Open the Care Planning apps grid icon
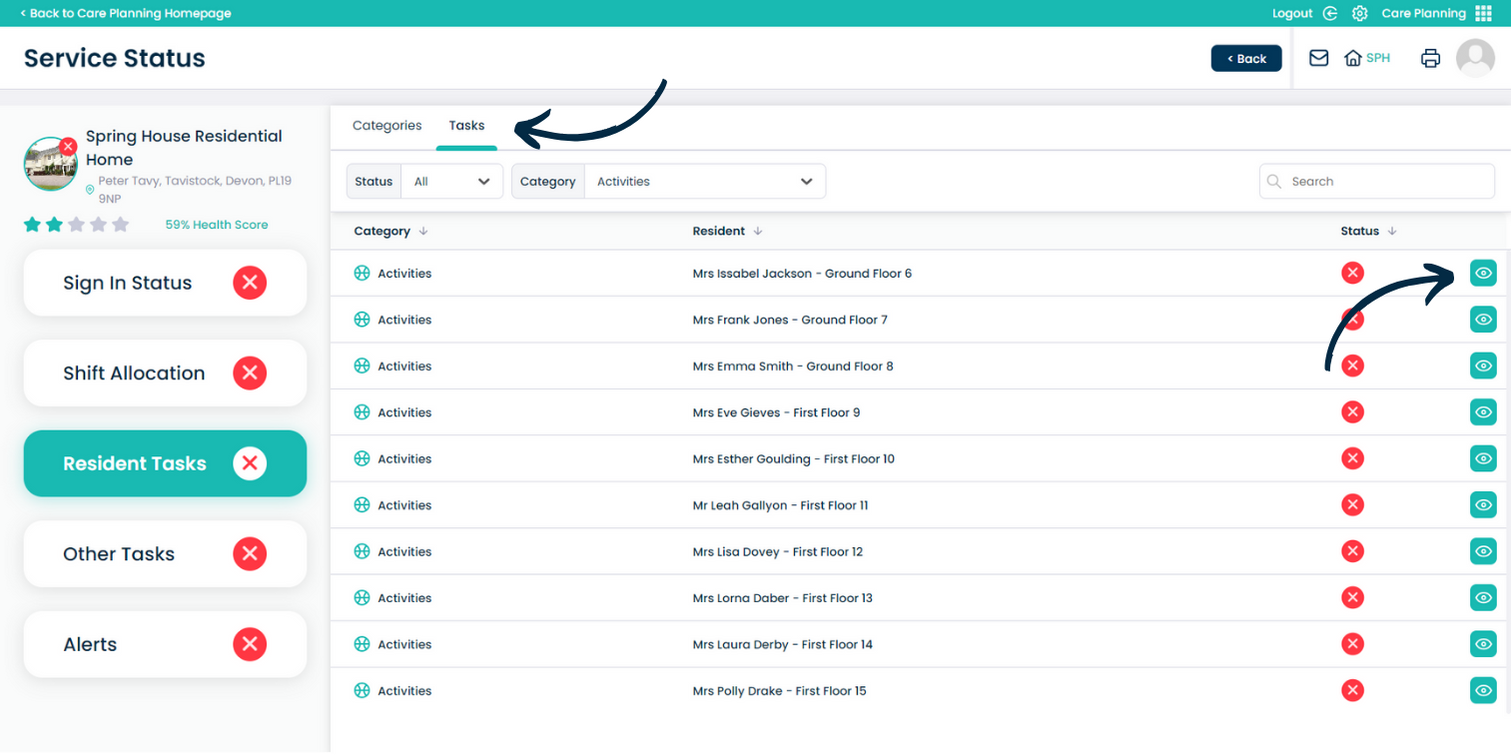This screenshot has height=756, width=1511. [1483, 13]
